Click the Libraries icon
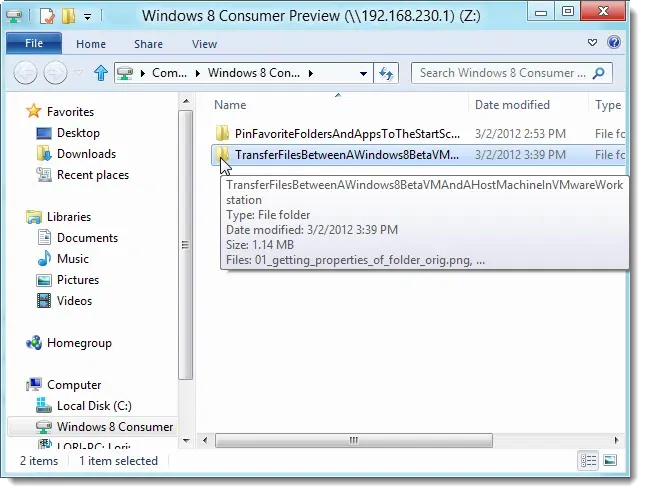Viewport: 645px width, 493px height. [x=33, y=217]
